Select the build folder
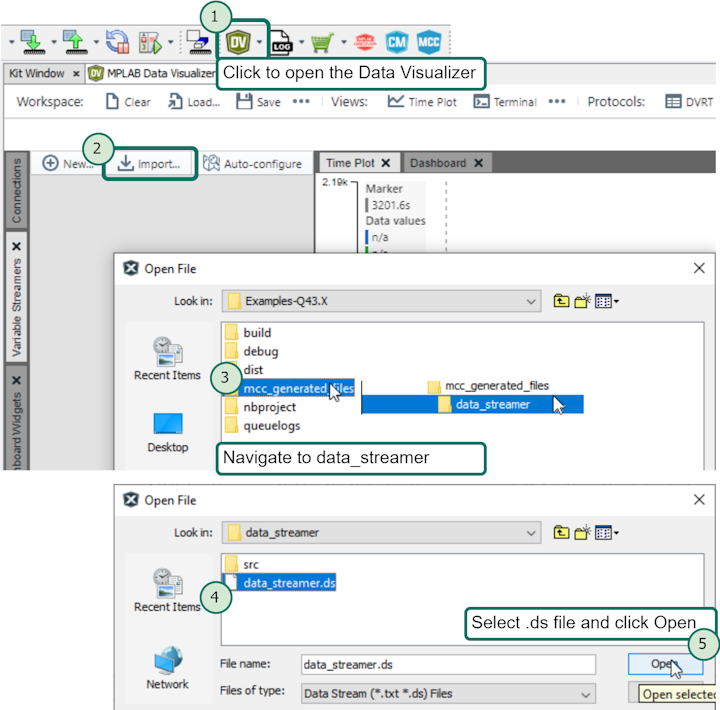 [248, 332]
